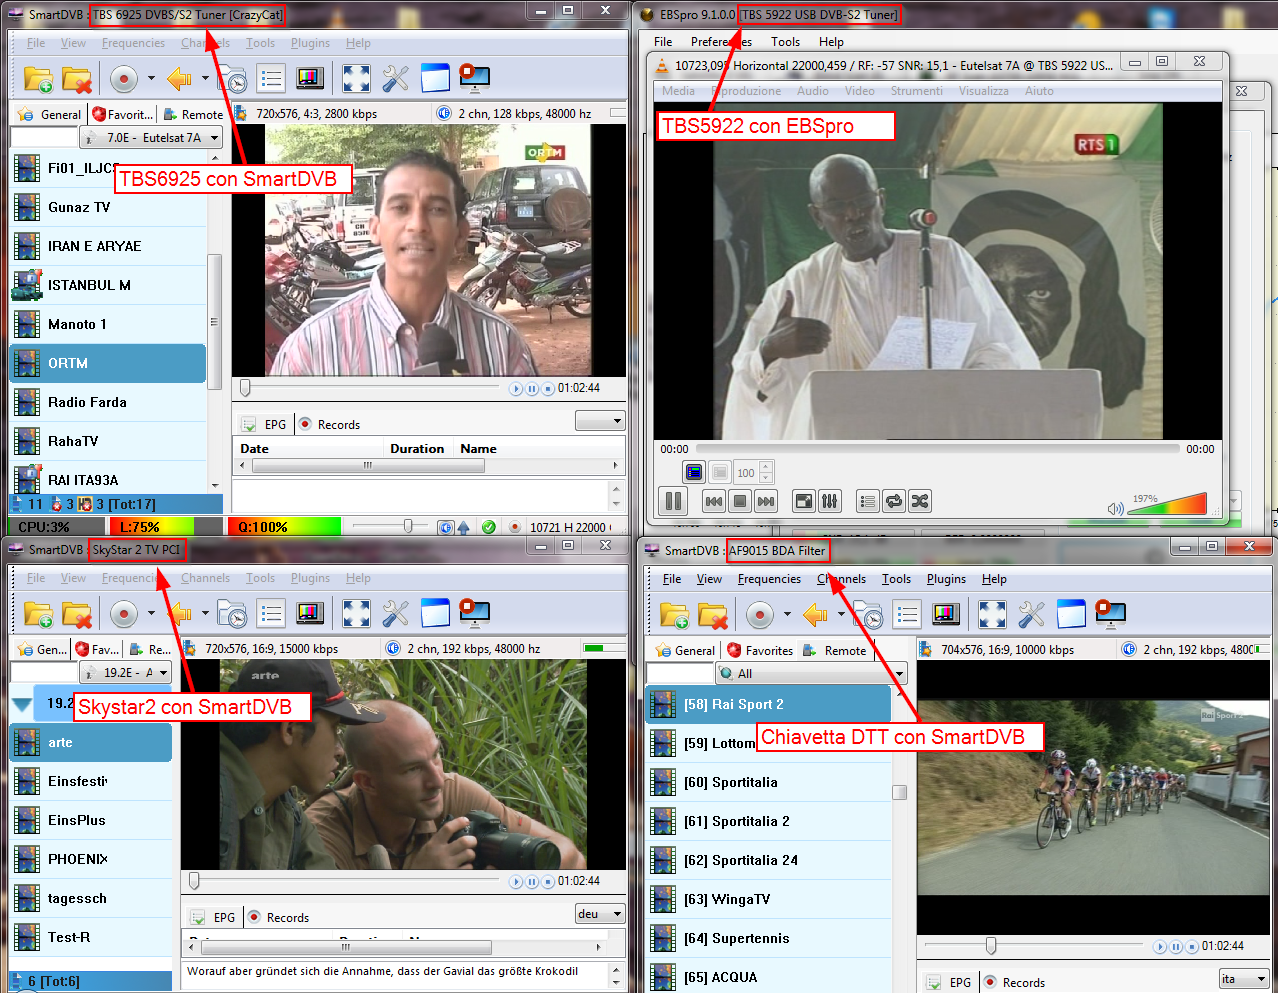Click the monitor stop icon in SkyStar 2 toolbar
Screen dimensions: 1278x993
pyautogui.click(x=474, y=613)
